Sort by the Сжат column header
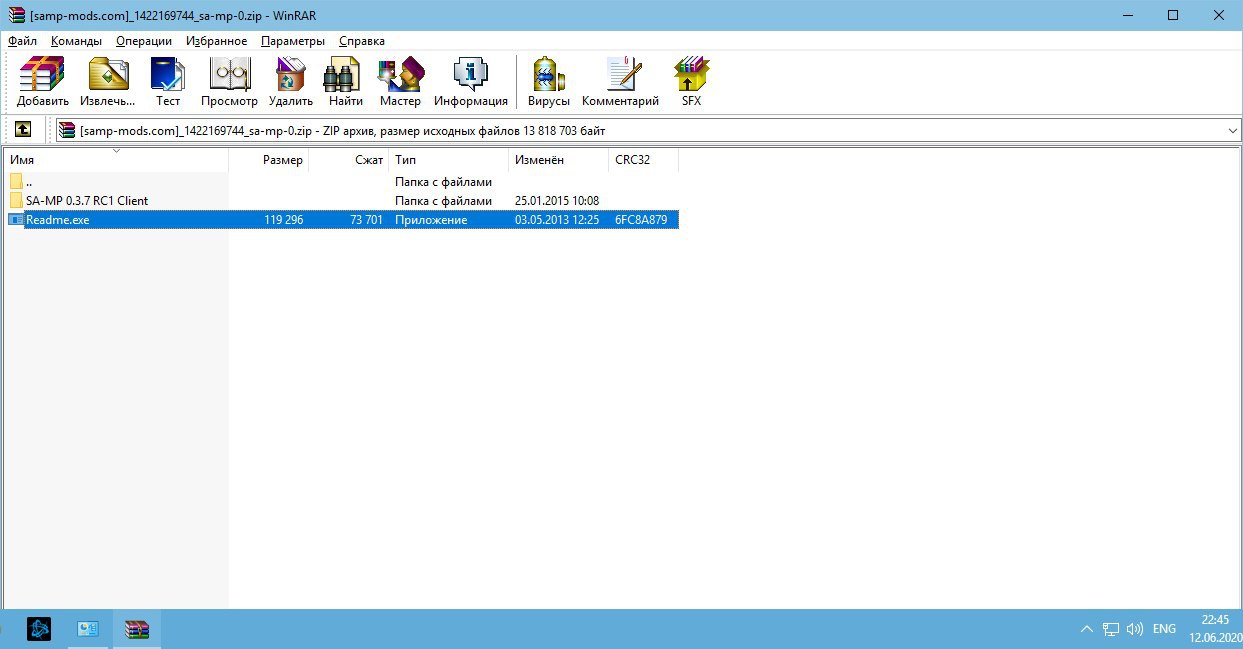1243x649 pixels. point(349,160)
